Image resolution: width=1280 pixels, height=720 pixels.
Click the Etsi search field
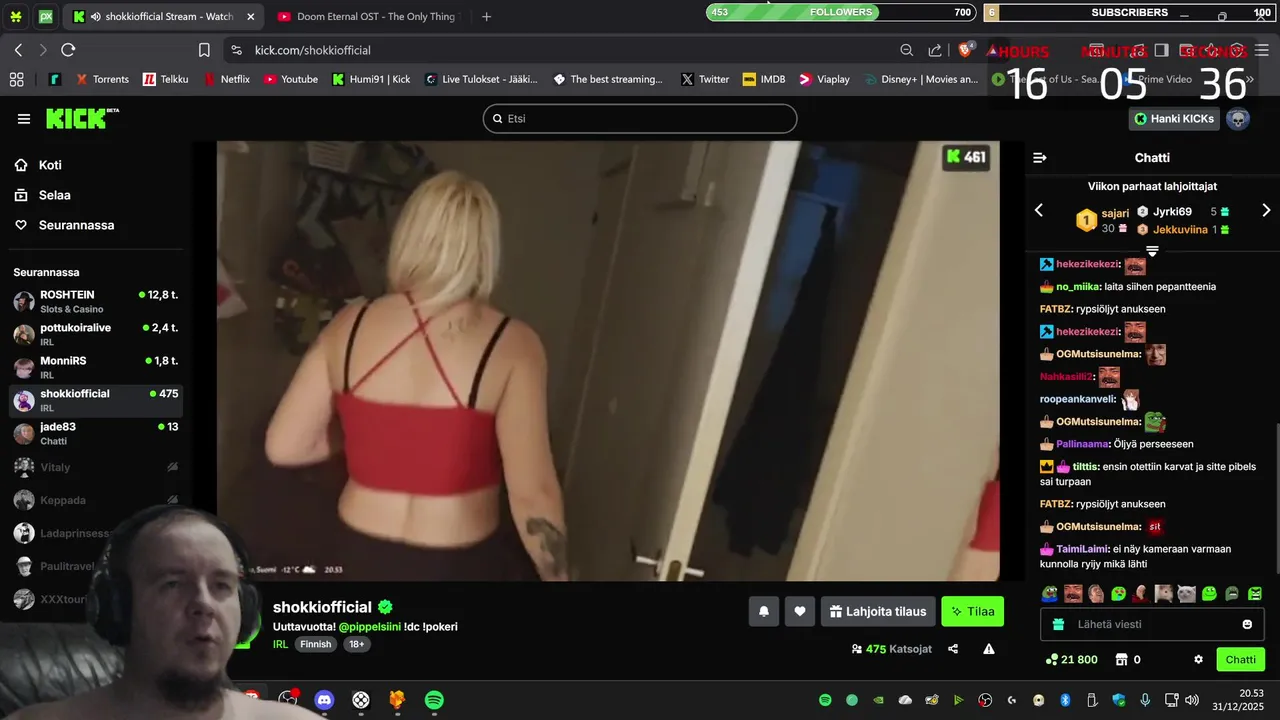tap(640, 118)
